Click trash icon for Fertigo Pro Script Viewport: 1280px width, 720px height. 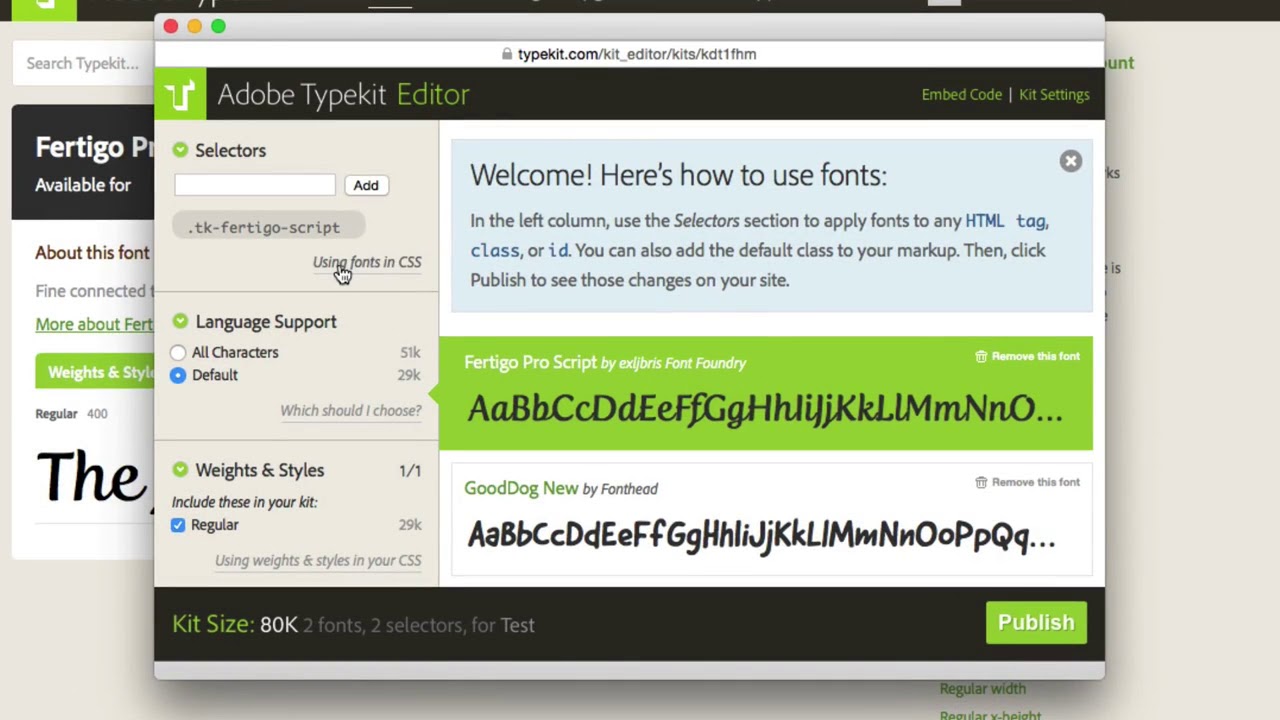(x=981, y=356)
